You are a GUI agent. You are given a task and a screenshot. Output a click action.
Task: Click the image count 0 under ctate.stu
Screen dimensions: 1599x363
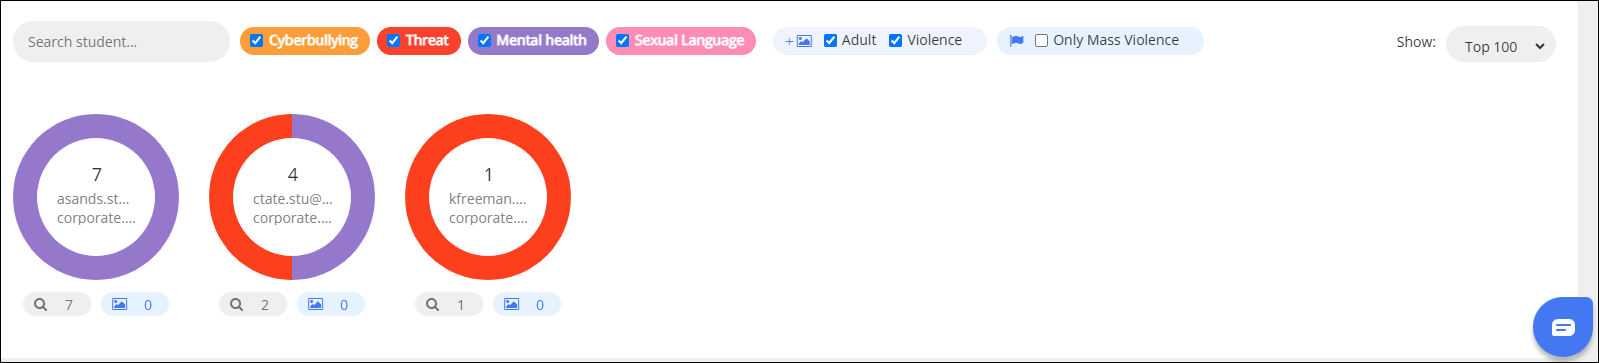(x=344, y=305)
